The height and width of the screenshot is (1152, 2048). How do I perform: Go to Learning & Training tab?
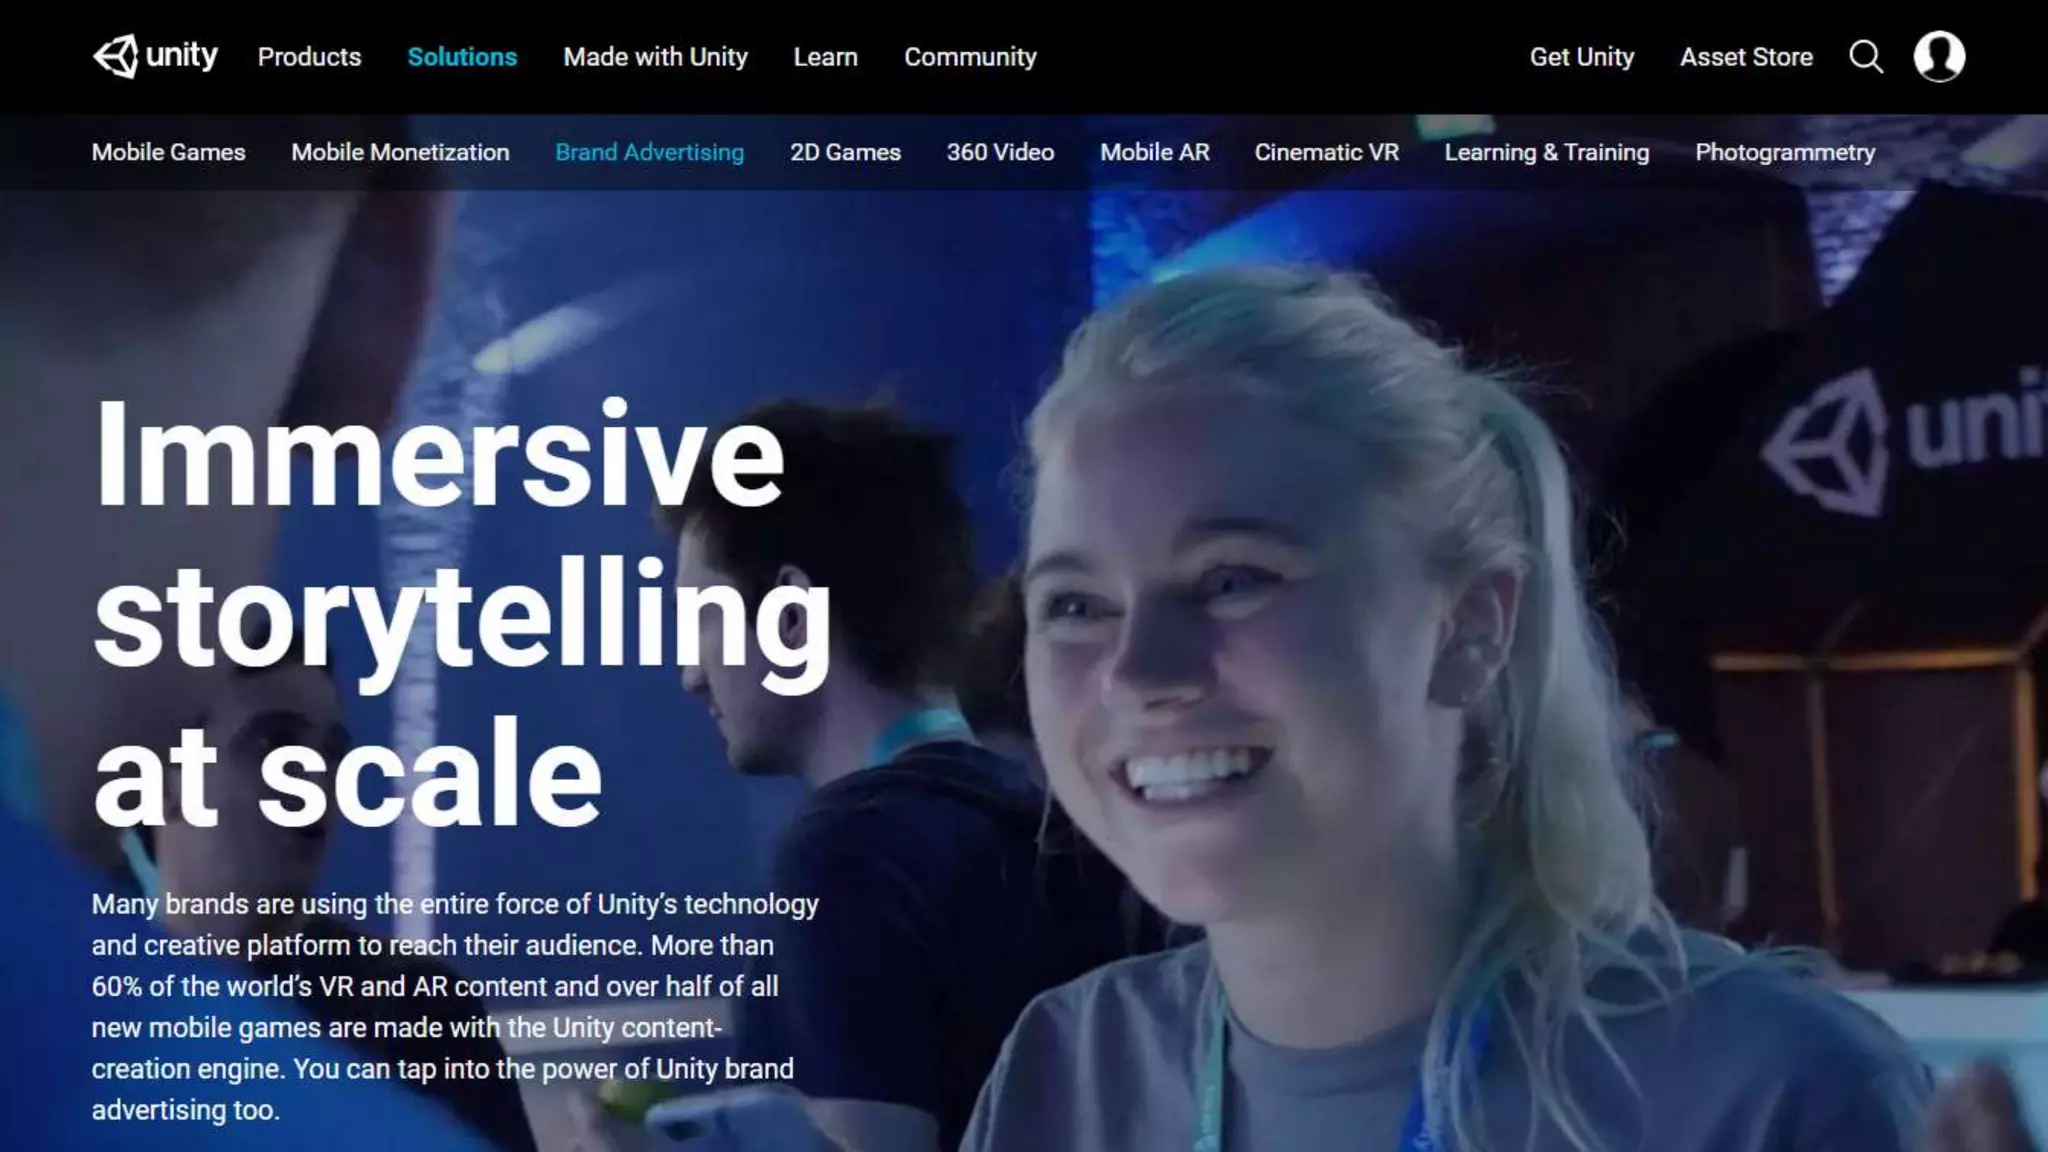click(1546, 152)
